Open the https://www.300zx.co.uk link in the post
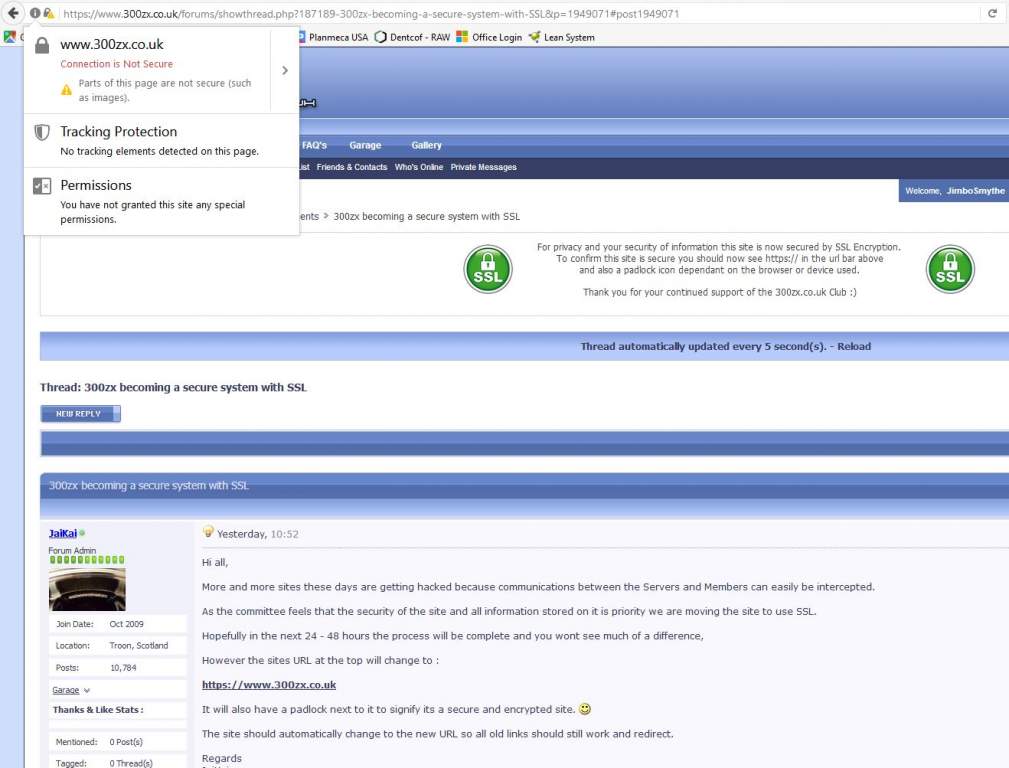1009x768 pixels. [269, 685]
